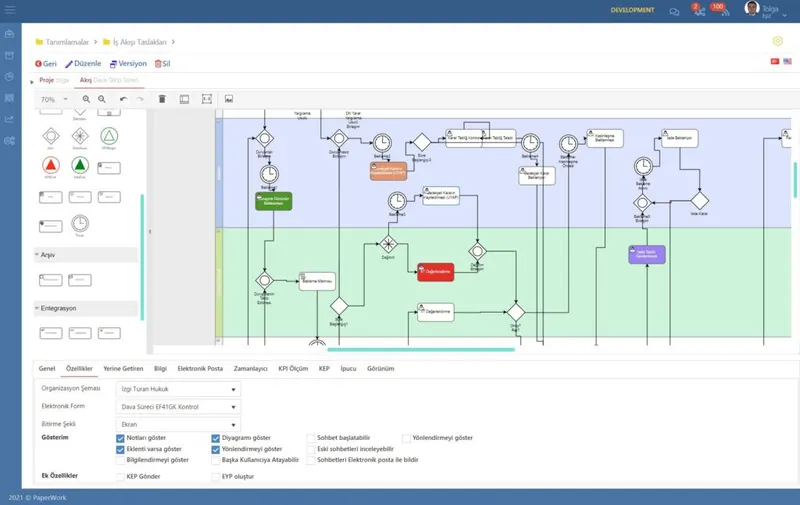Undo the last diagram change

point(123,99)
